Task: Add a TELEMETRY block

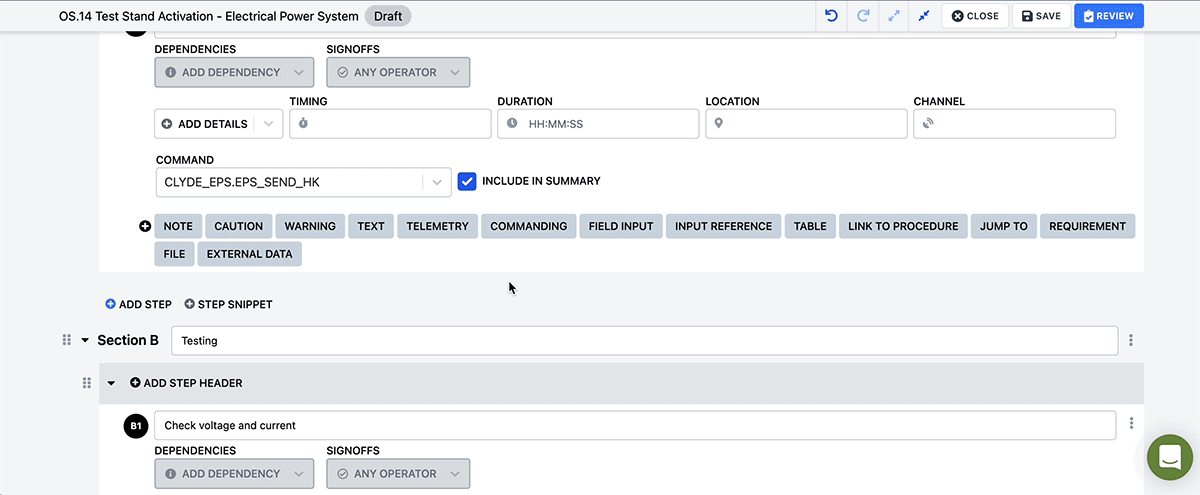Action: 437,226
